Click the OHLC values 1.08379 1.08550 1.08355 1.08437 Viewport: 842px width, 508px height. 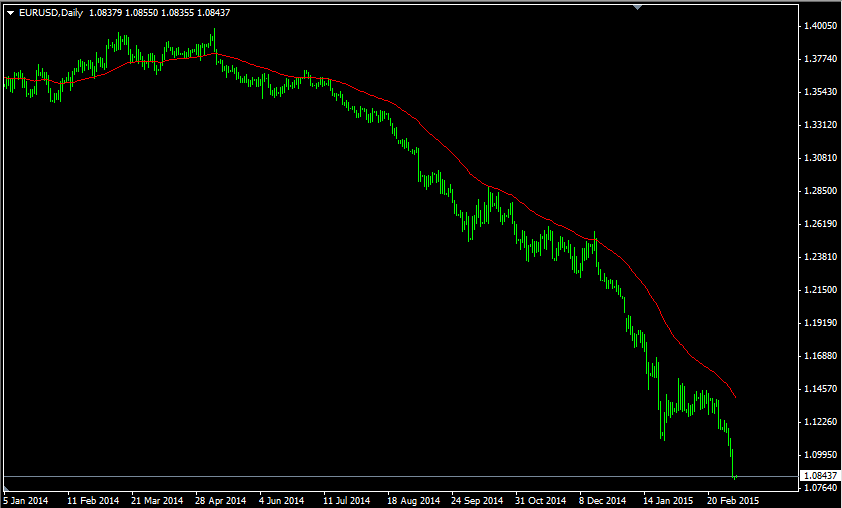[159, 12]
